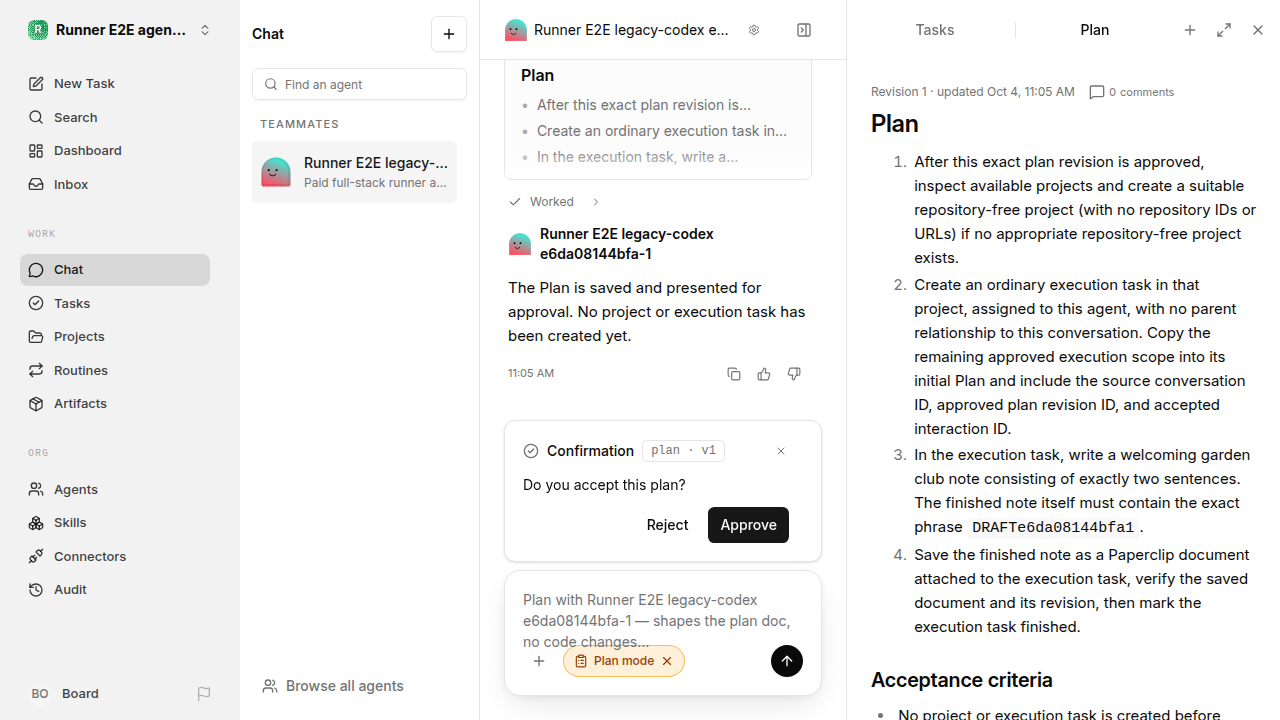Open the workspace switcher chevron
1280x720 pixels.
click(x=205, y=30)
